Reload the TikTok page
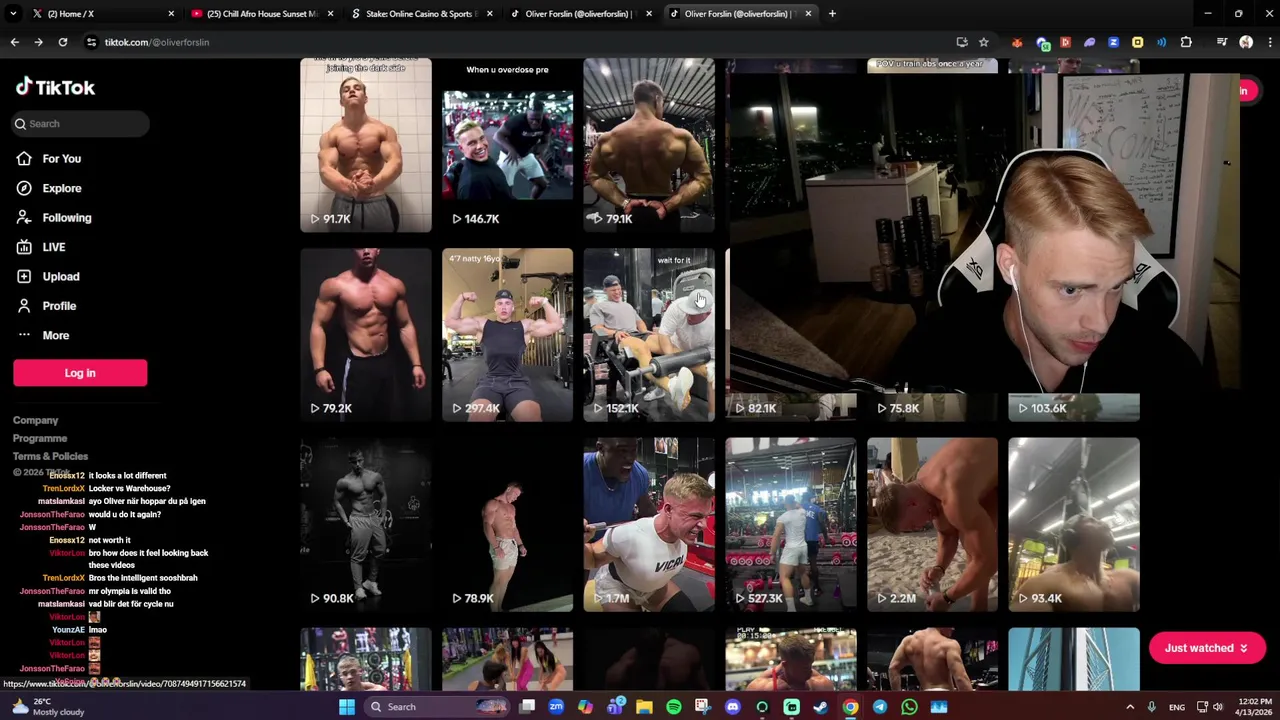1280x720 pixels. click(62, 42)
